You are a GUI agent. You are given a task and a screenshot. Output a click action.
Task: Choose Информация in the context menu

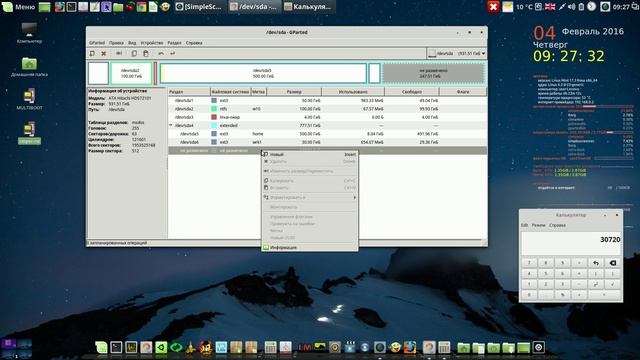(x=310, y=247)
